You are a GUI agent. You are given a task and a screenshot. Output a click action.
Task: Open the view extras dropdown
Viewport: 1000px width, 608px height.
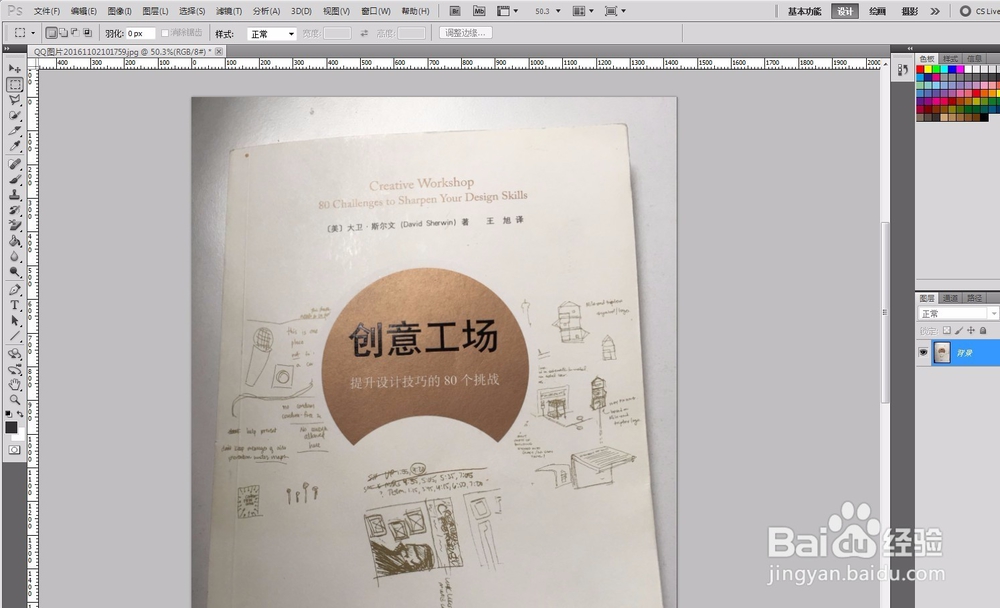508,11
